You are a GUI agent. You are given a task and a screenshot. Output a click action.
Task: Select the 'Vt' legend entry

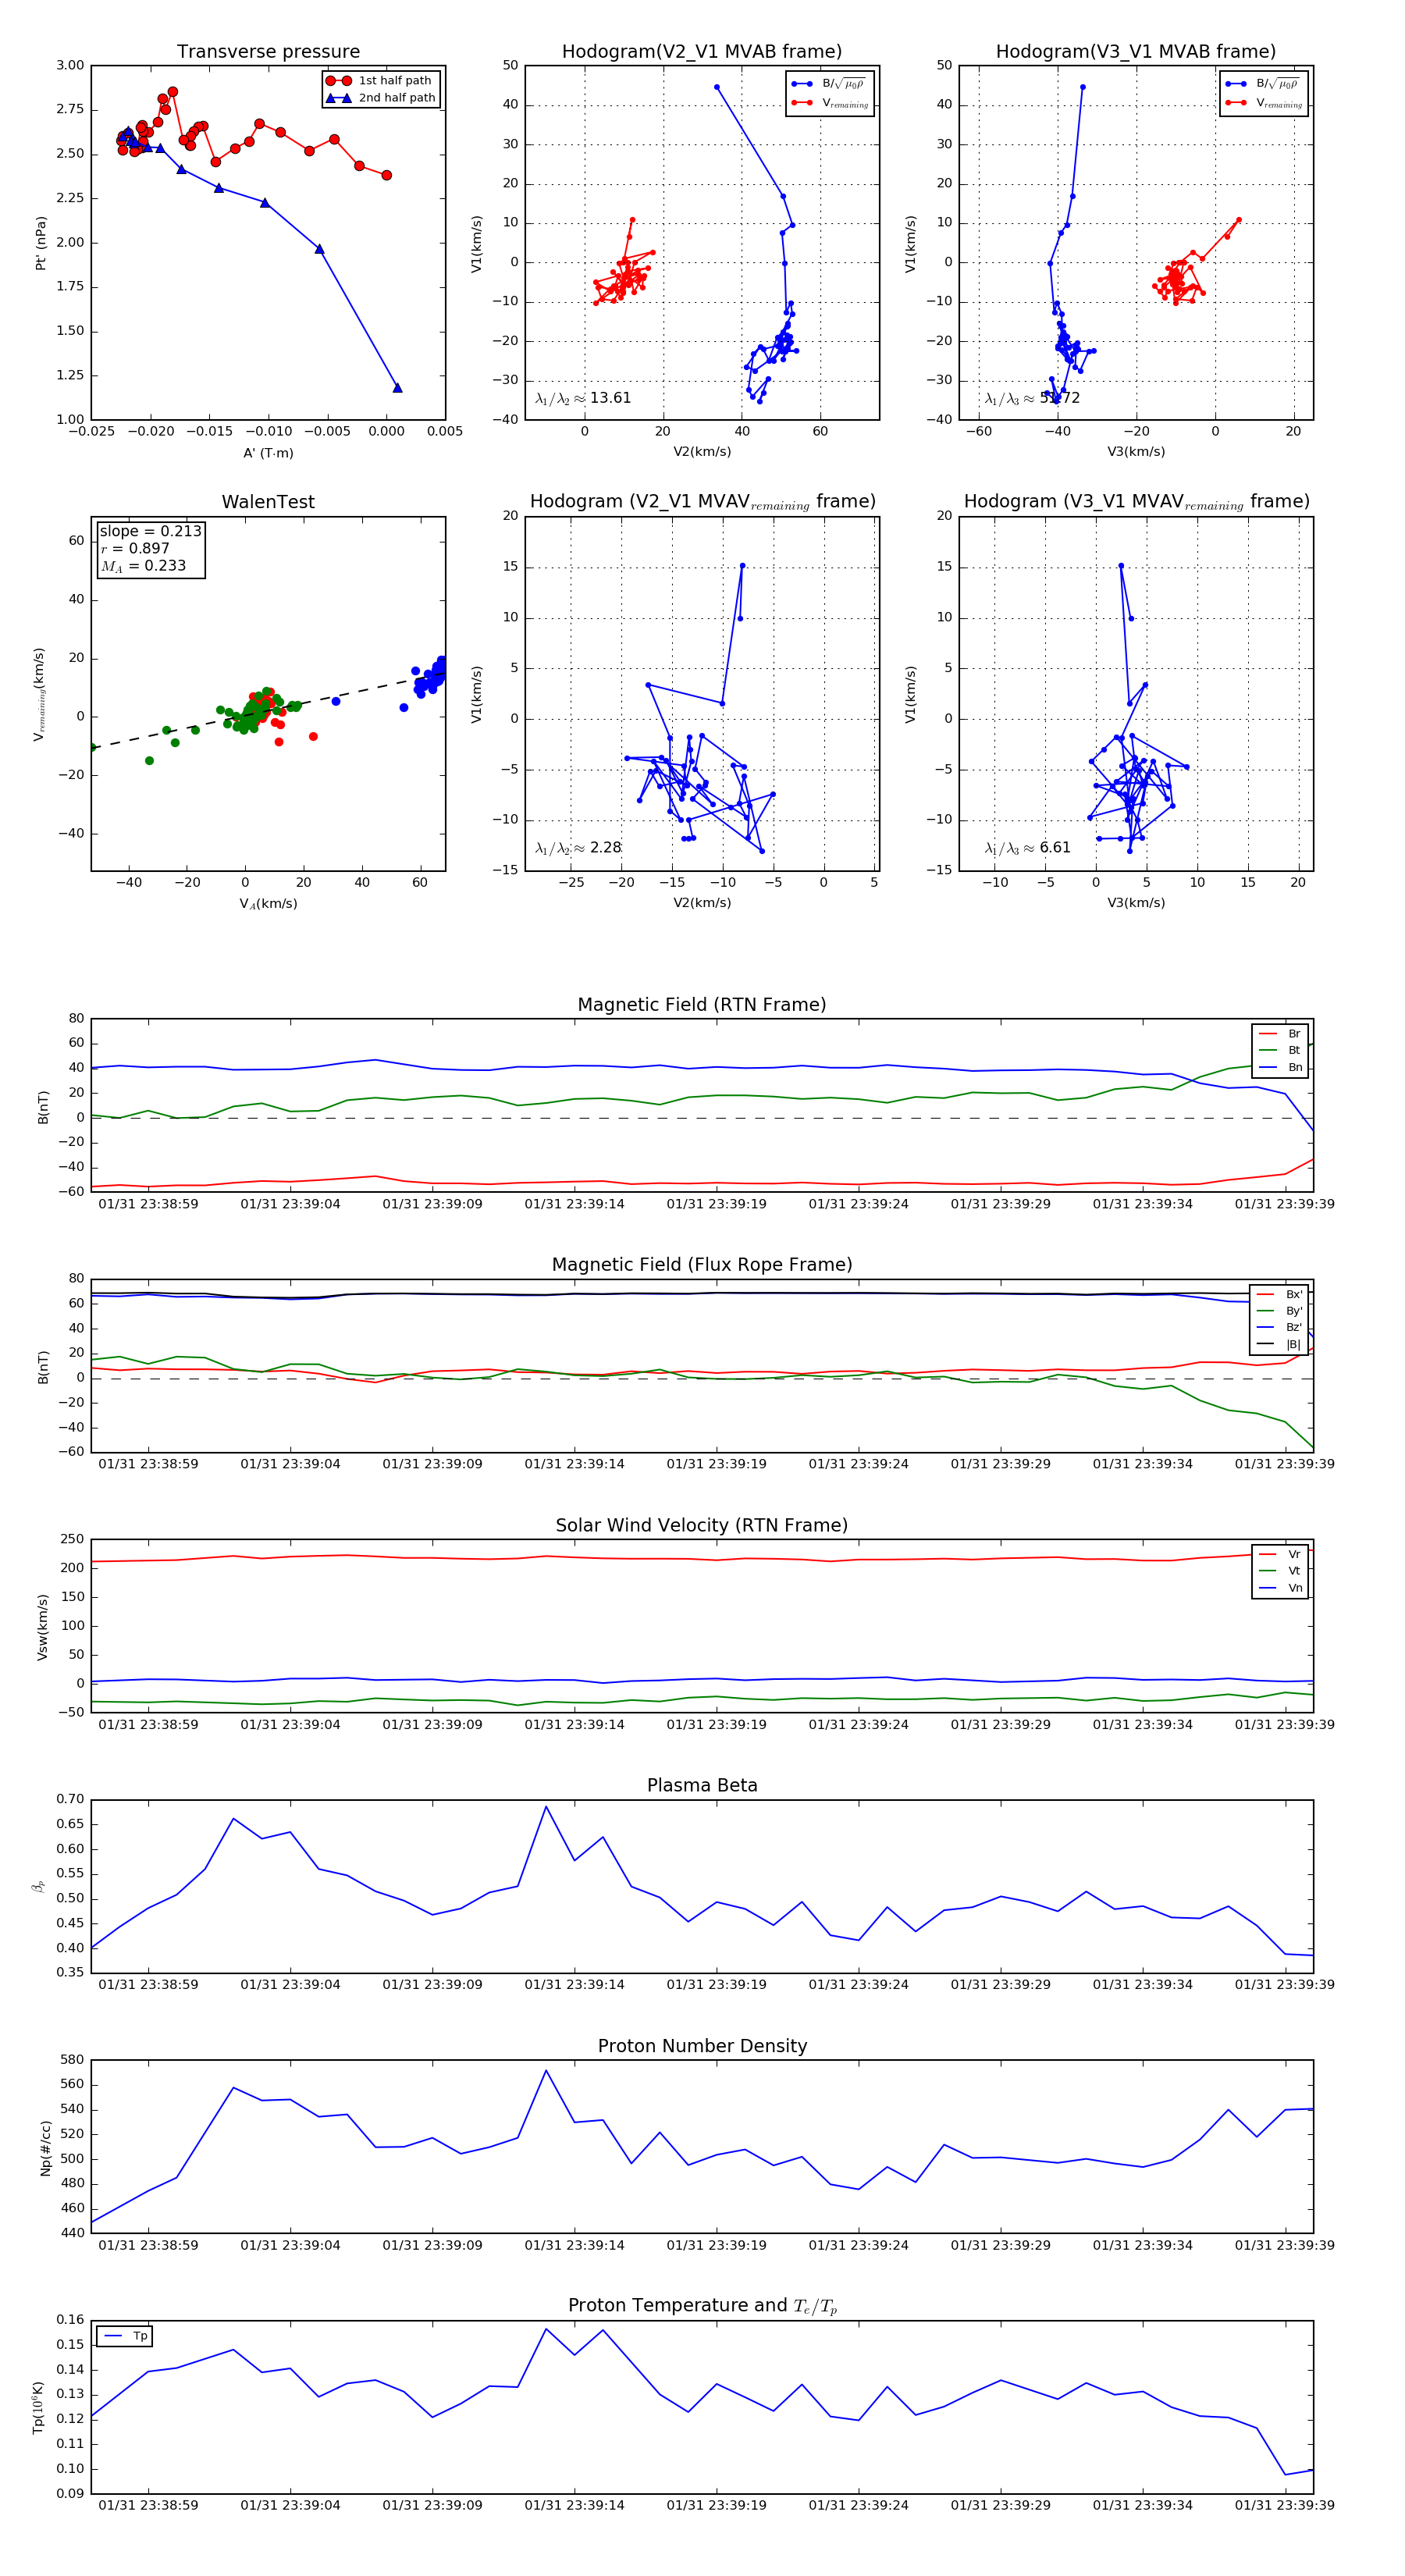point(1280,1571)
